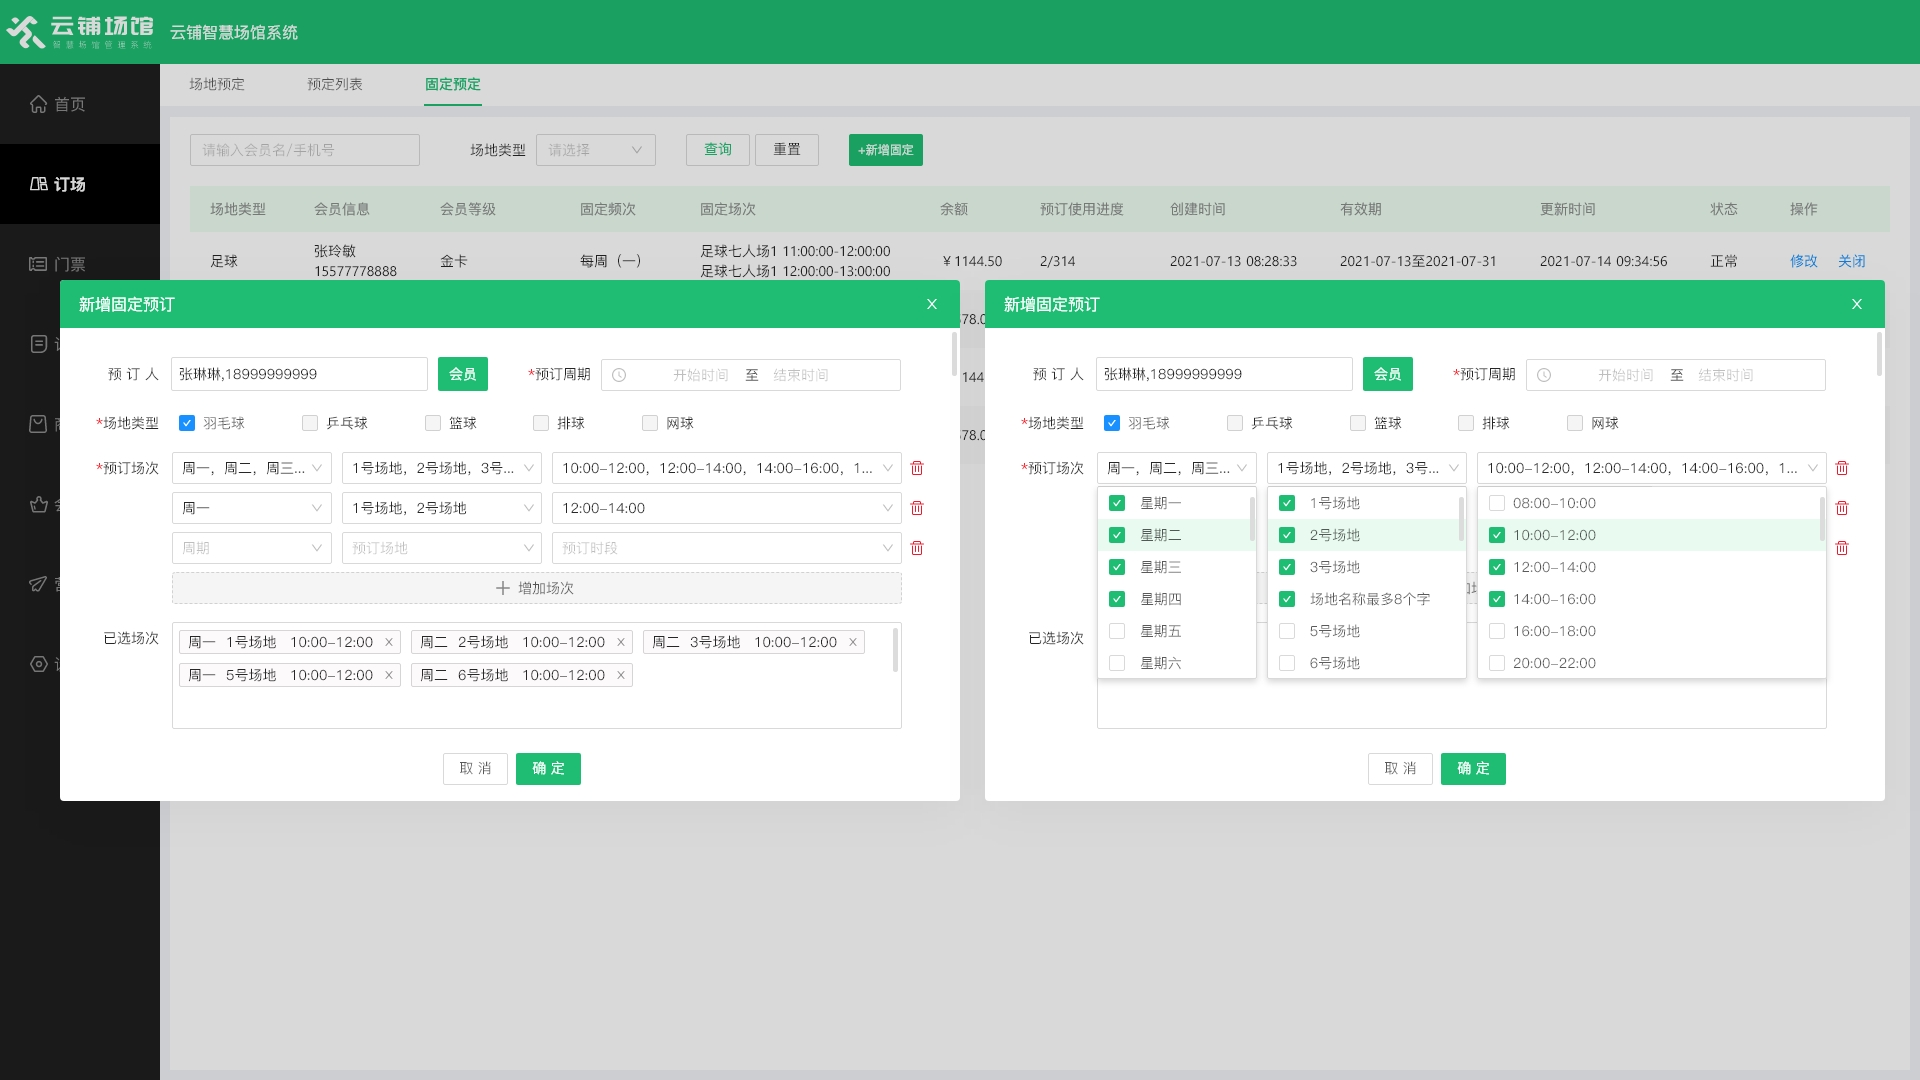
Task: Click the home icon in sidebar
Action: click(x=38, y=104)
